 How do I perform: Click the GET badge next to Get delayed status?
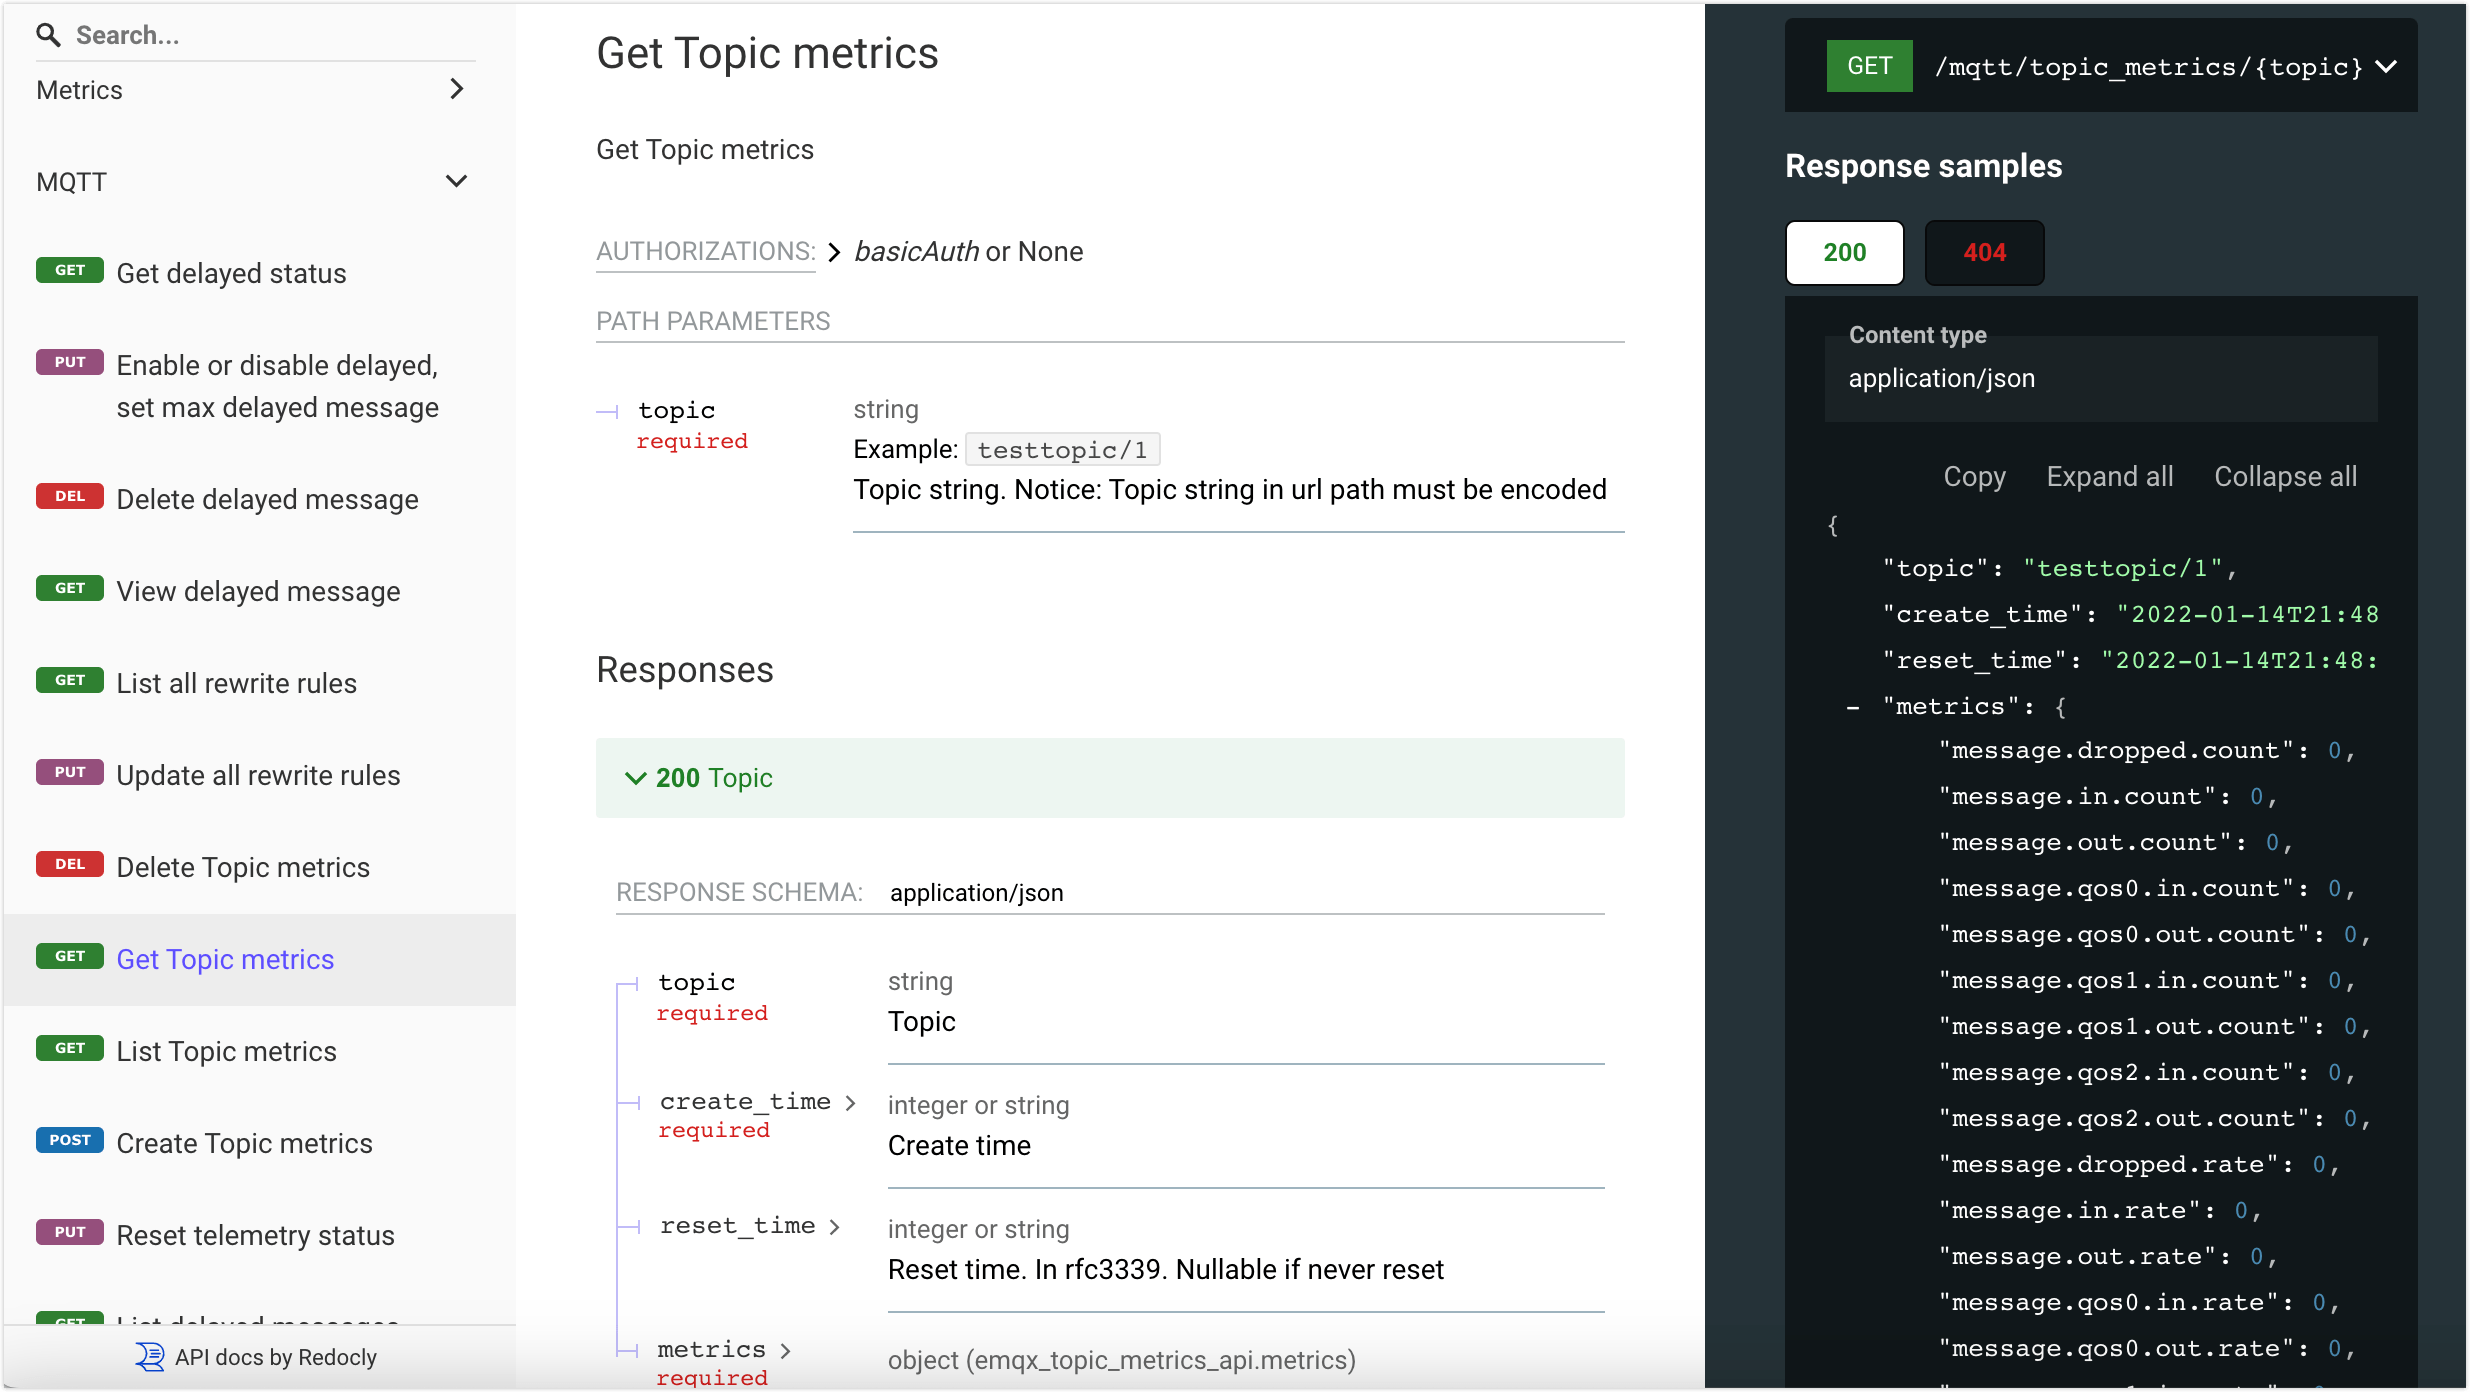point(69,269)
